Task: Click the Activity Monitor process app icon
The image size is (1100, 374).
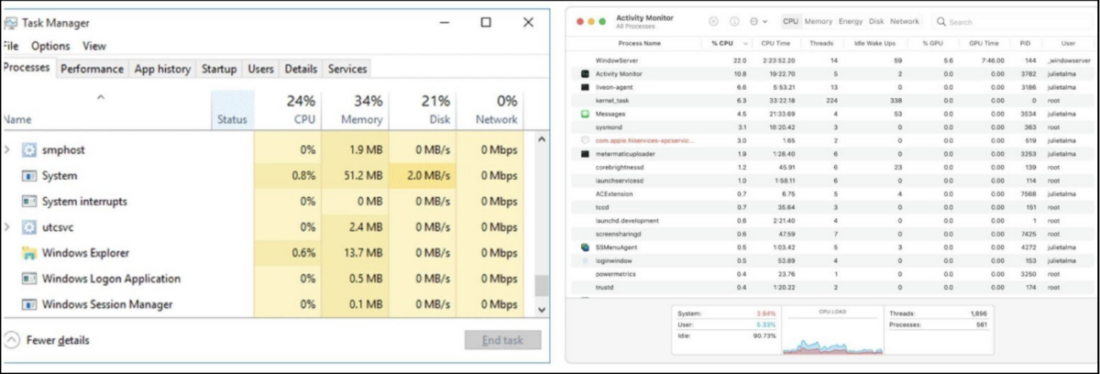Action: tap(585, 74)
